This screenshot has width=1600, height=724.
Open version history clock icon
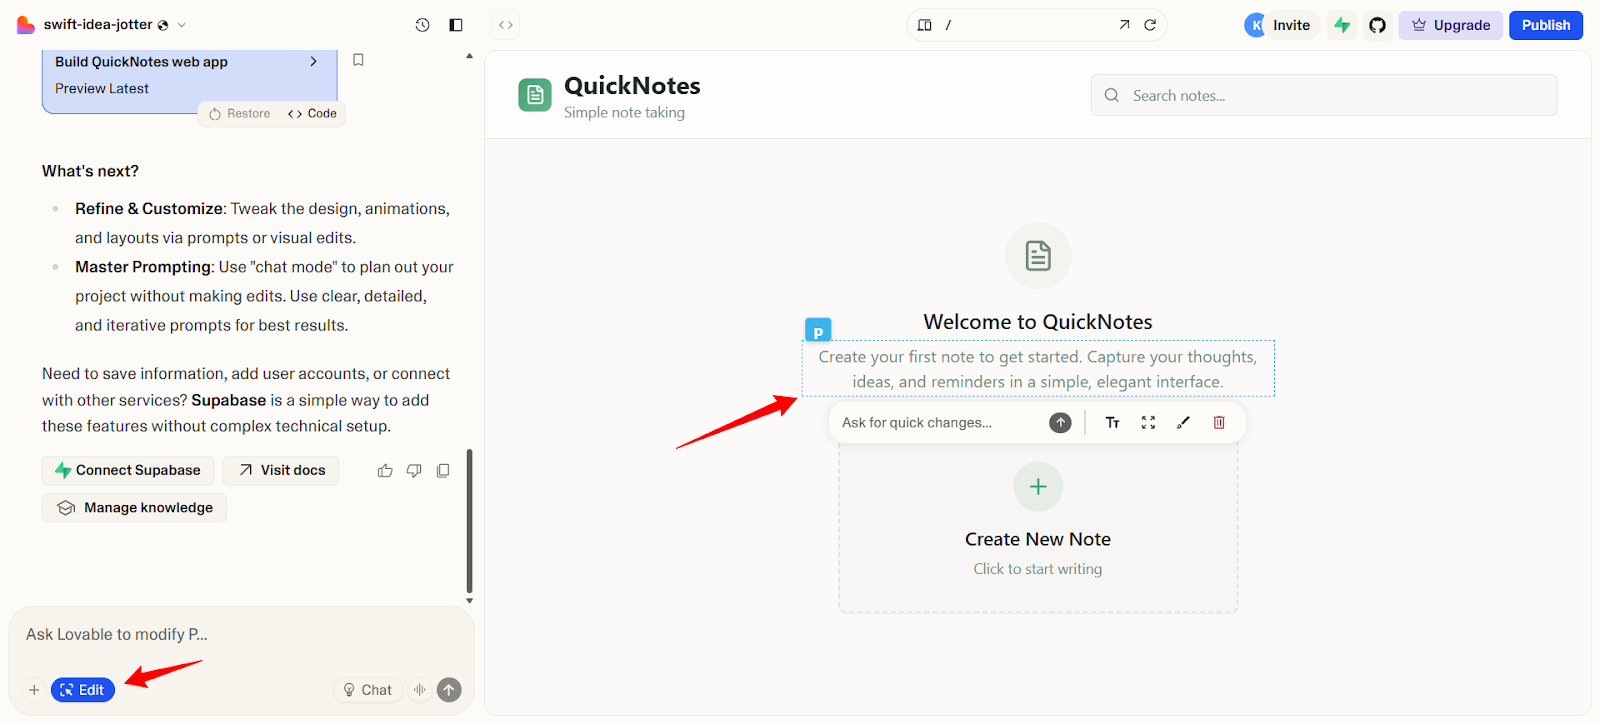pos(422,25)
